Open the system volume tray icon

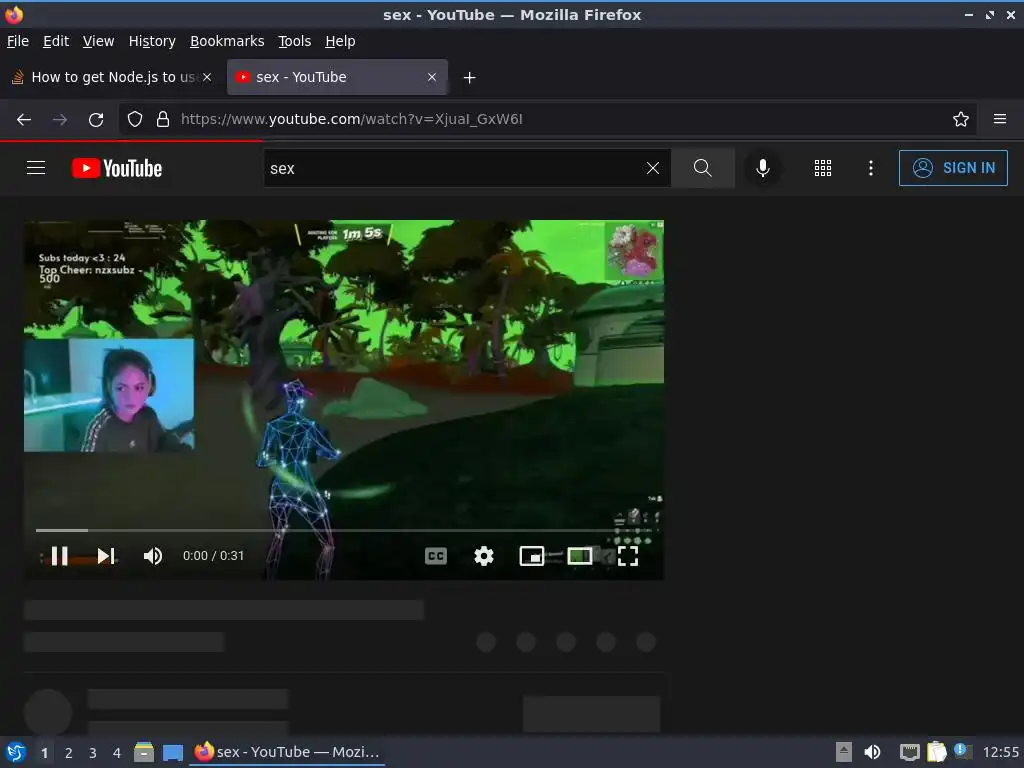pyautogui.click(x=872, y=752)
